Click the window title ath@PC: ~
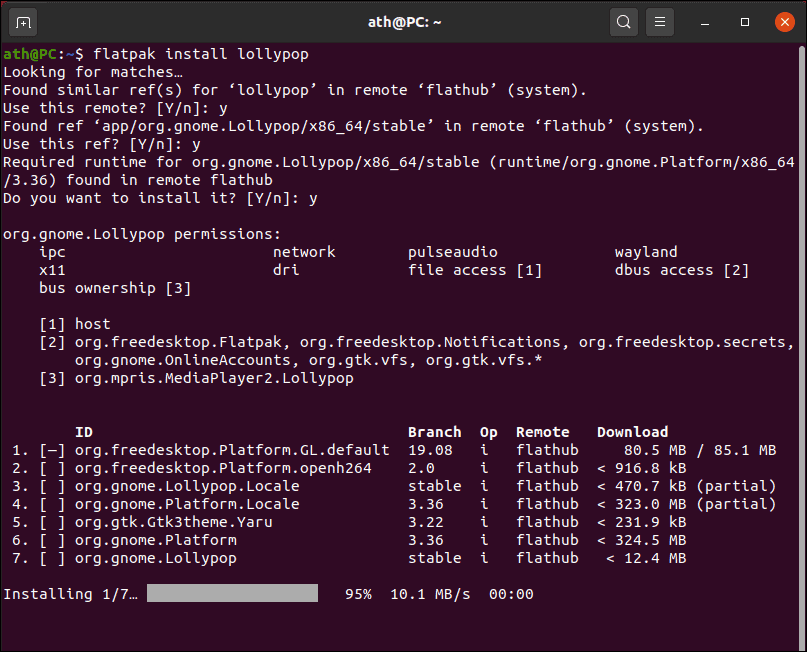 pyautogui.click(x=405, y=23)
